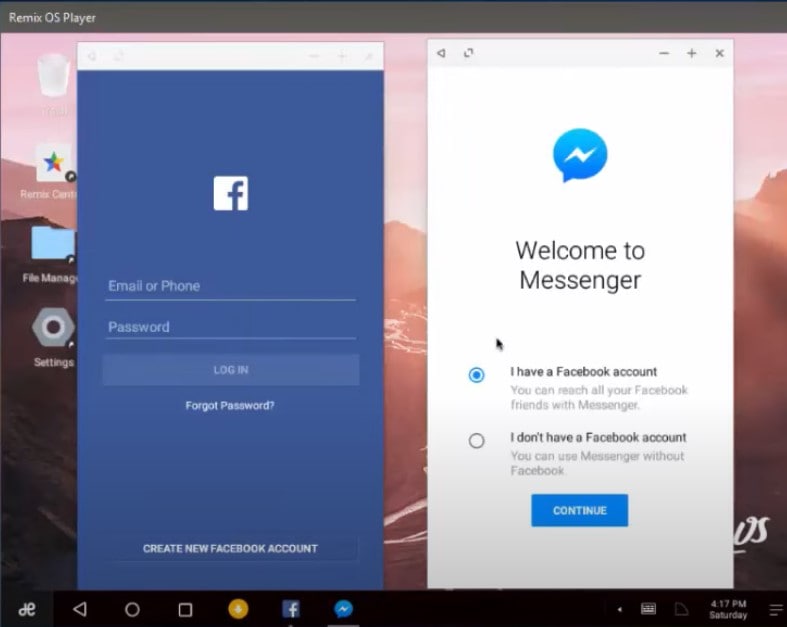The height and width of the screenshot is (627, 787).
Task: Close the Facebook window
Action: (x=368, y=57)
